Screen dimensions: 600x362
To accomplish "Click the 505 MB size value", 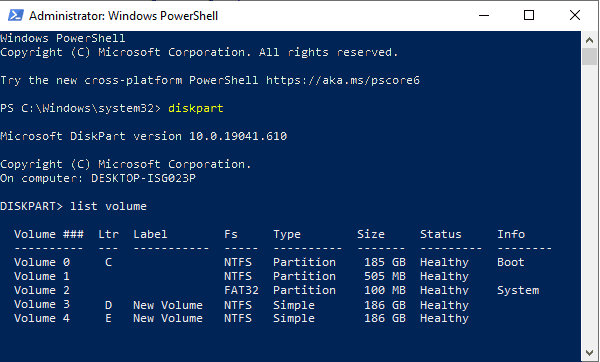I will tap(385, 276).
